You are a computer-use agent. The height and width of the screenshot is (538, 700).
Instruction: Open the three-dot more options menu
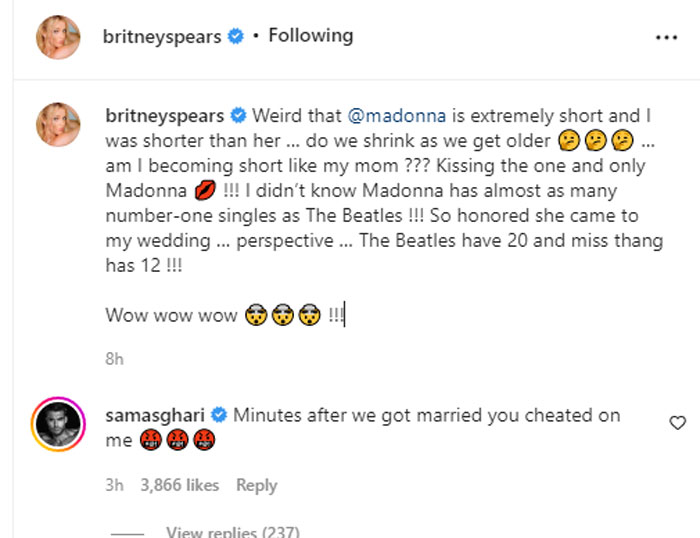click(666, 37)
